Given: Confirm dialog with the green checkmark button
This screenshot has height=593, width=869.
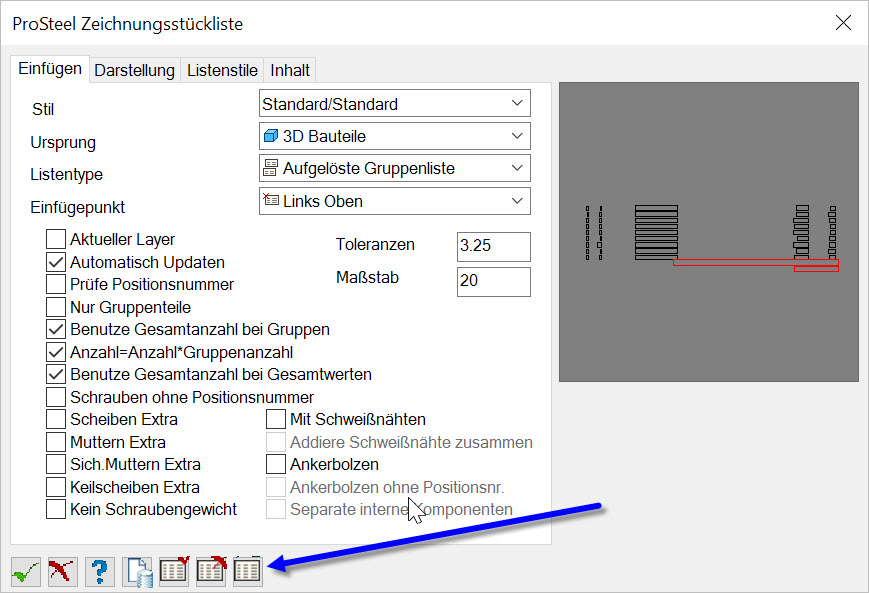Looking at the screenshot, I should coord(25,571).
